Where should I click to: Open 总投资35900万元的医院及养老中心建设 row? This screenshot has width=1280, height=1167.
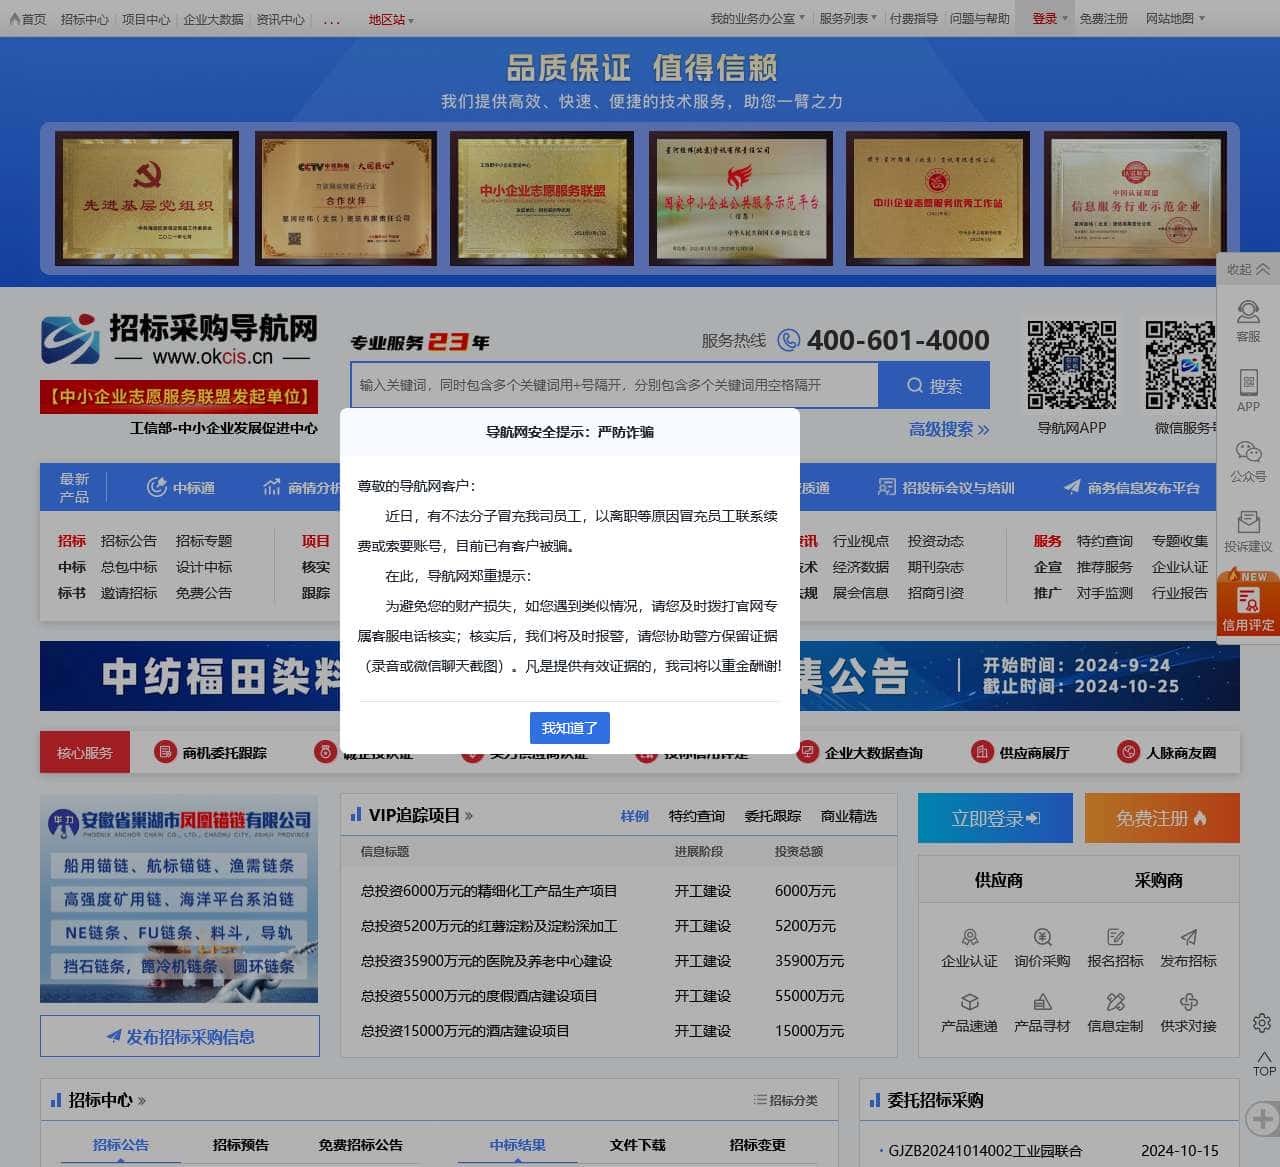click(486, 961)
